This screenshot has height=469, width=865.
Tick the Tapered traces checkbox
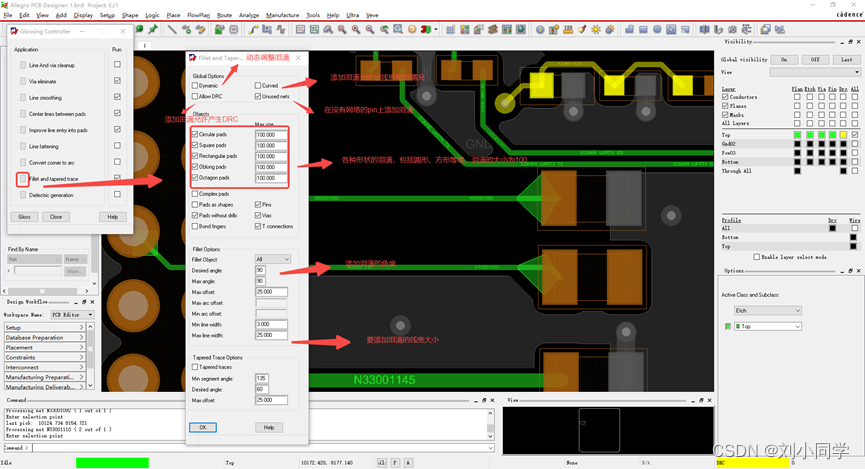point(195,367)
